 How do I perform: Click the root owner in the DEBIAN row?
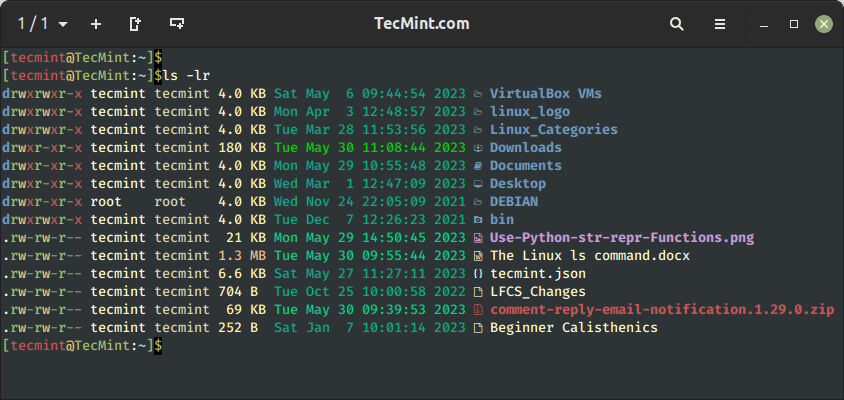[106, 202]
